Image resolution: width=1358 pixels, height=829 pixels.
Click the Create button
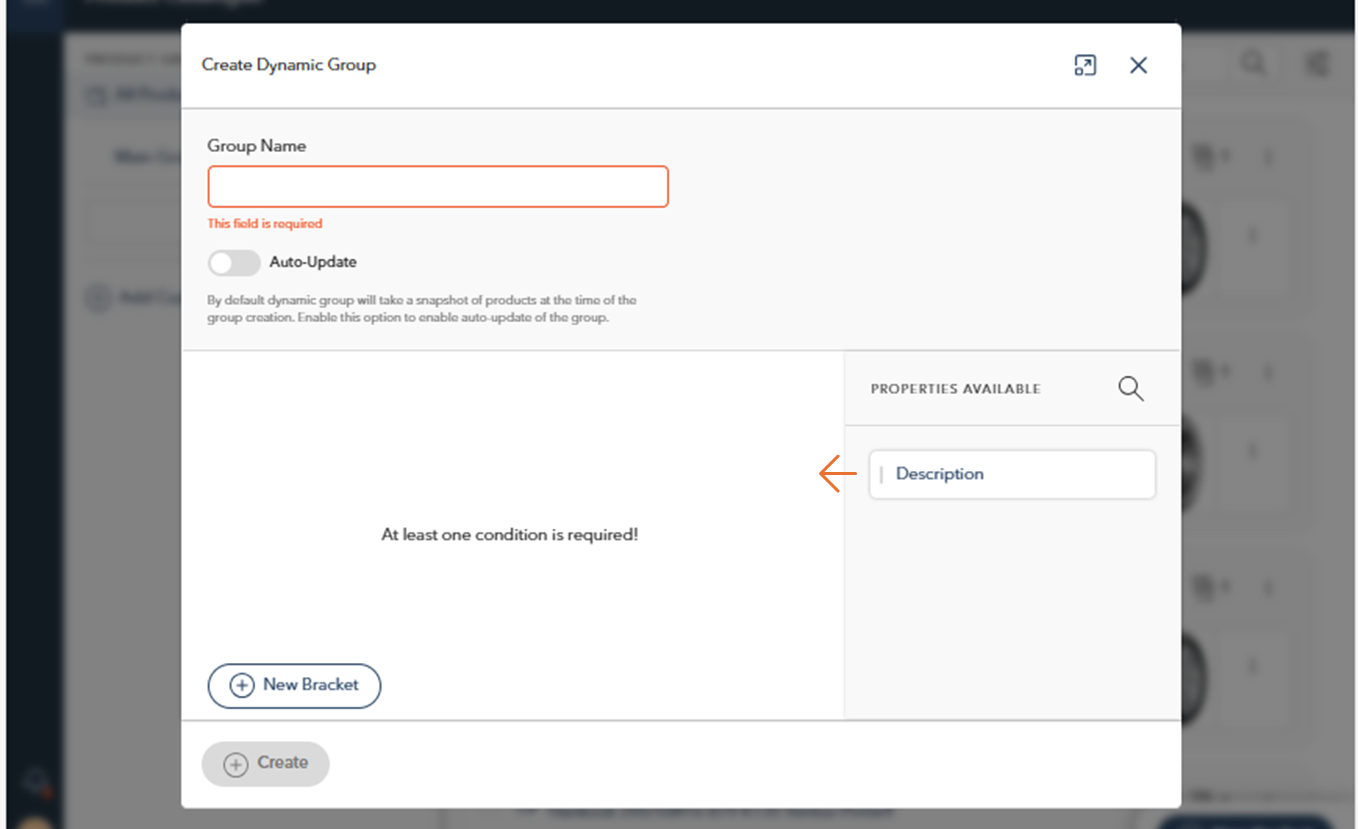tap(265, 763)
